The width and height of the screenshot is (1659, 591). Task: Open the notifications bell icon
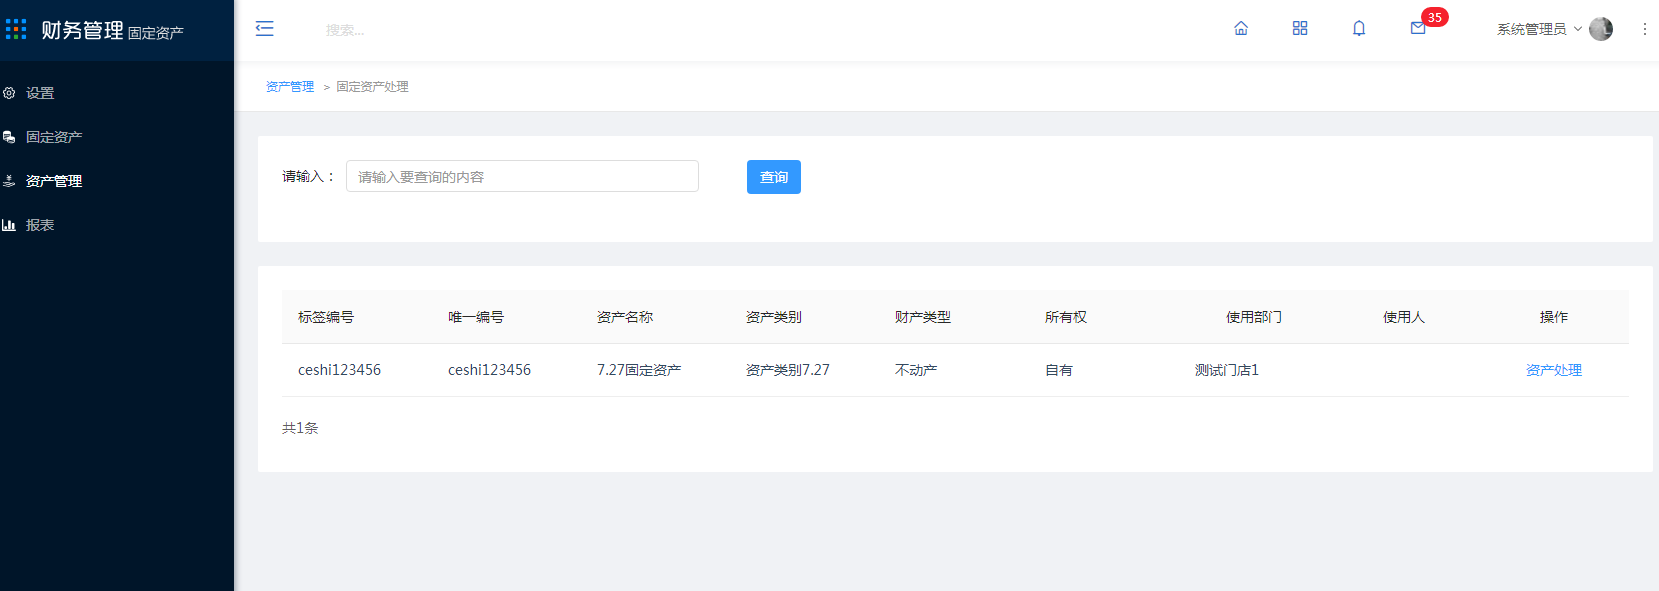pyautogui.click(x=1359, y=28)
